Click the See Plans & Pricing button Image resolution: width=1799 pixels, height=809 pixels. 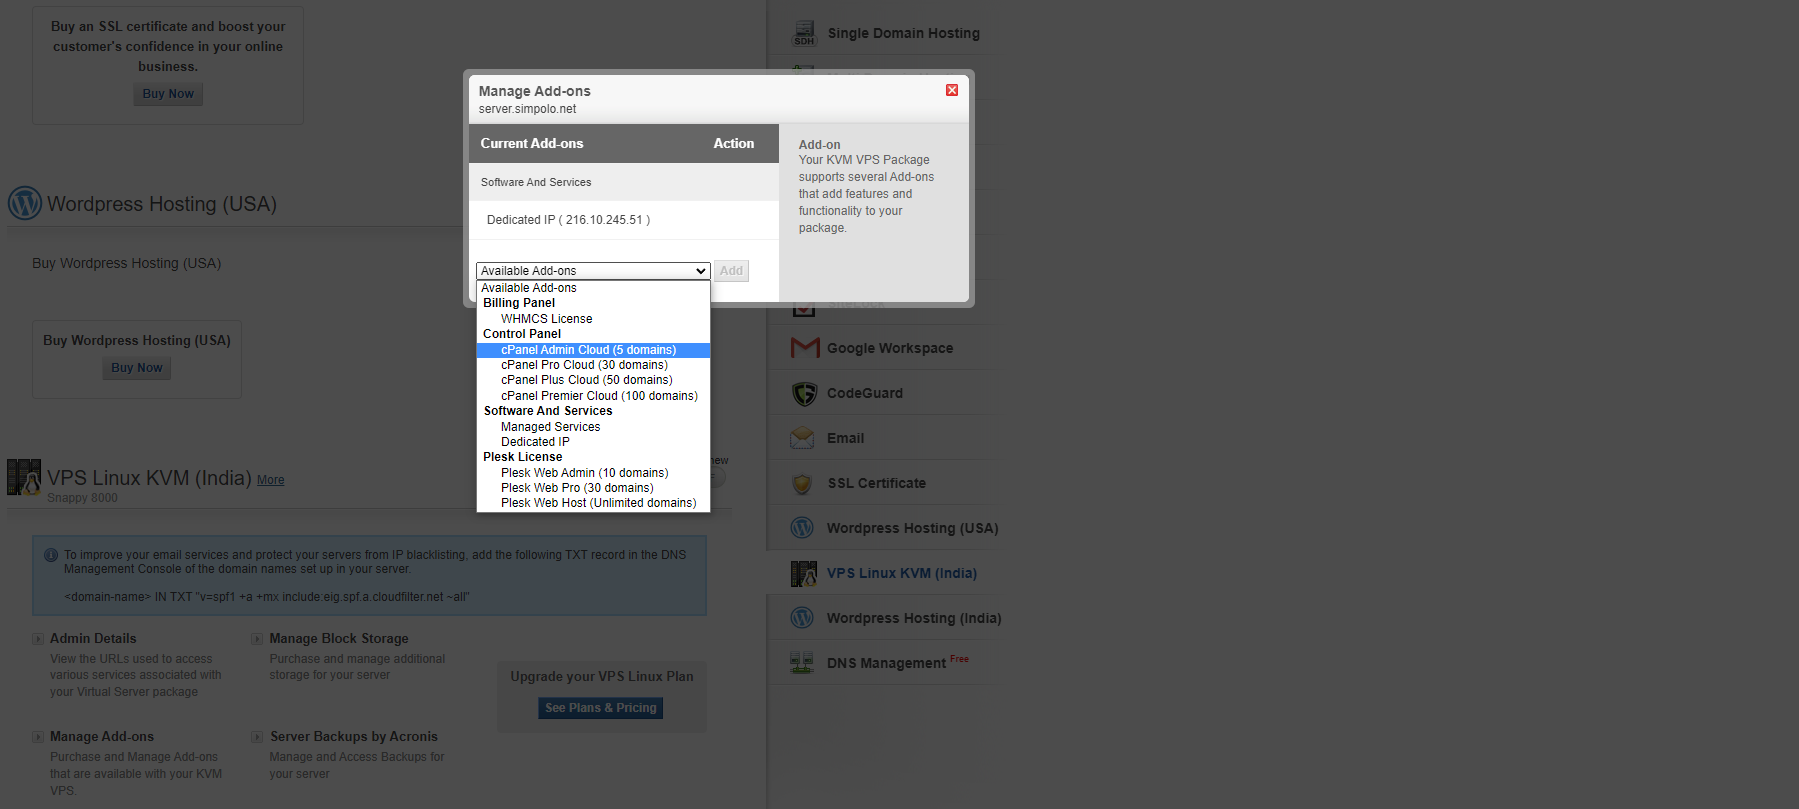[600, 708]
